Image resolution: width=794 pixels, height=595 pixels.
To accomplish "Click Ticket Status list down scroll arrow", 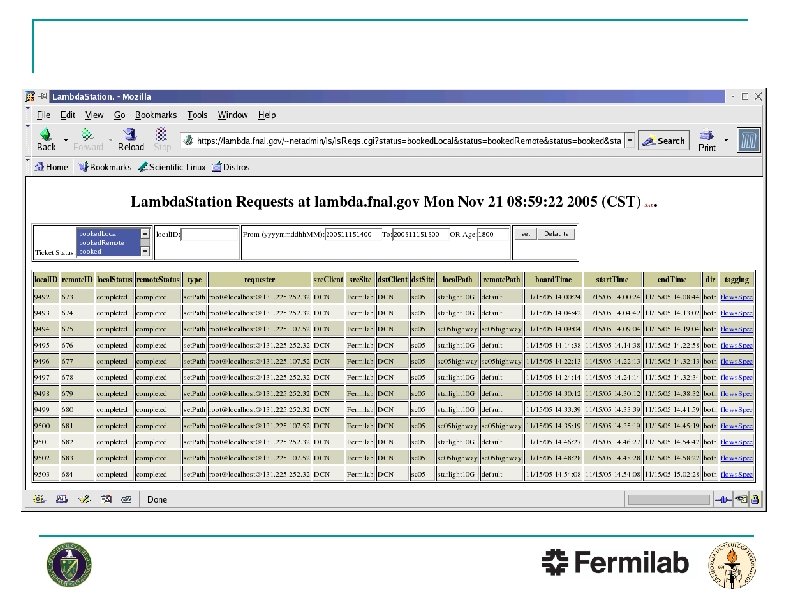I will click(x=145, y=251).
